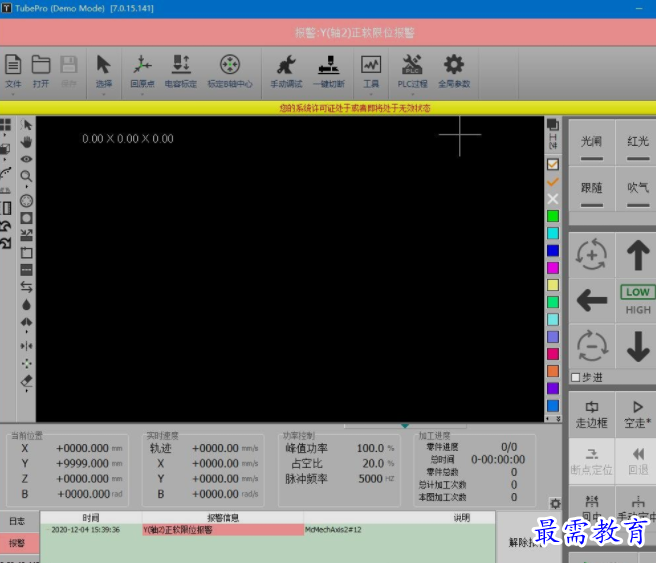
Task: Click the water drop icon in left sidebar
Action: 26,305
